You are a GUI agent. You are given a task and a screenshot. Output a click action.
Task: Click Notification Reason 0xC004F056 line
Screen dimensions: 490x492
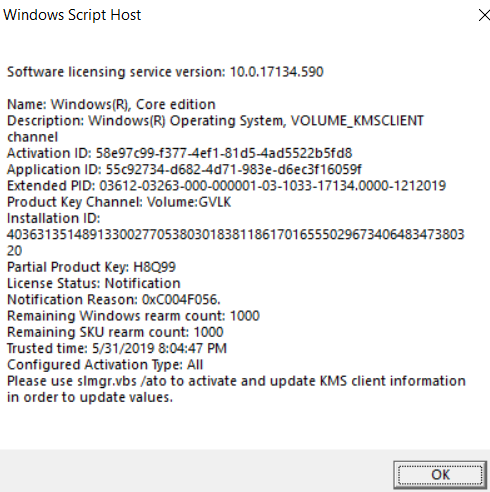[x=114, y=300]
